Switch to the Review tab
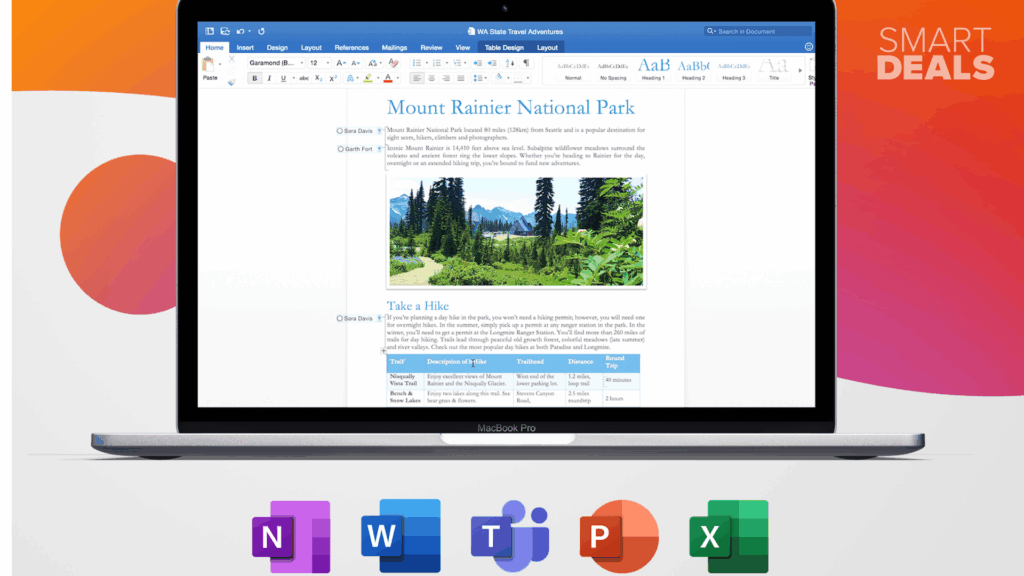This screenshot has width=1024, height=576. [x=431, y=48]
